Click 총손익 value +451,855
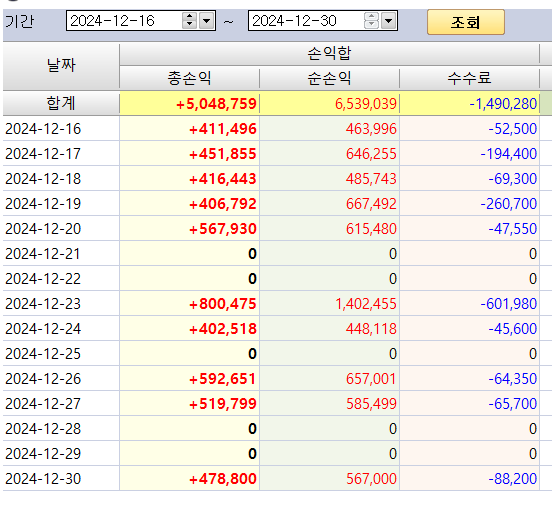This screenshot has width=552, height=510. tap(223, 154)
